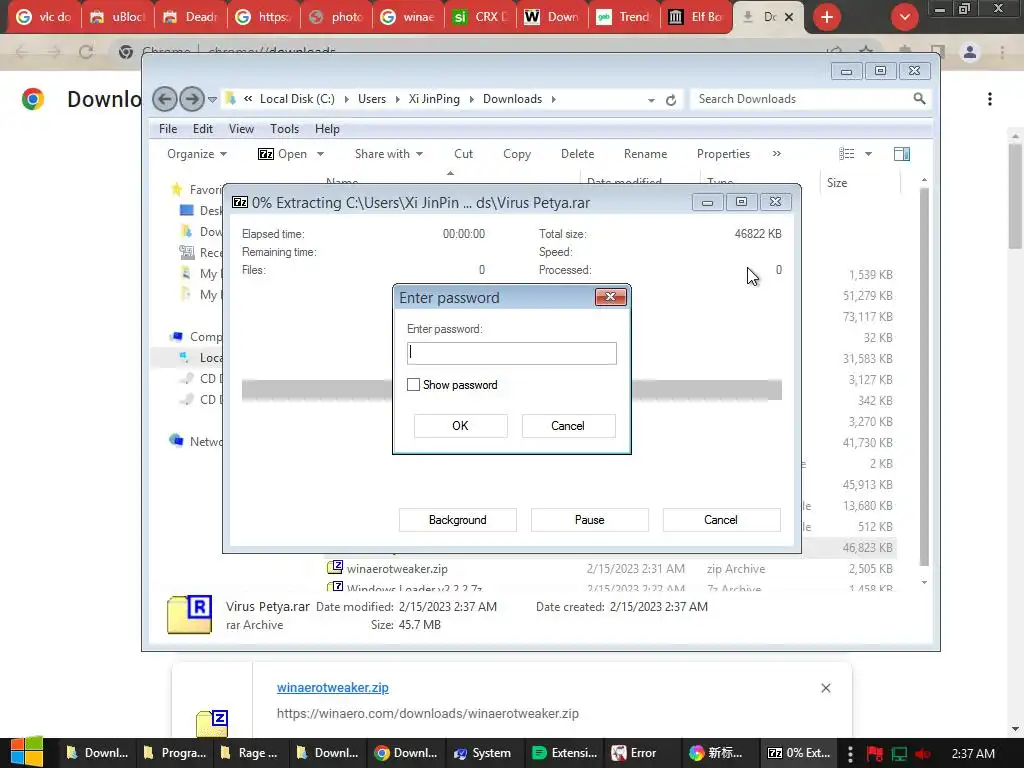Click the Windows Start button

(x=27, y=752)
